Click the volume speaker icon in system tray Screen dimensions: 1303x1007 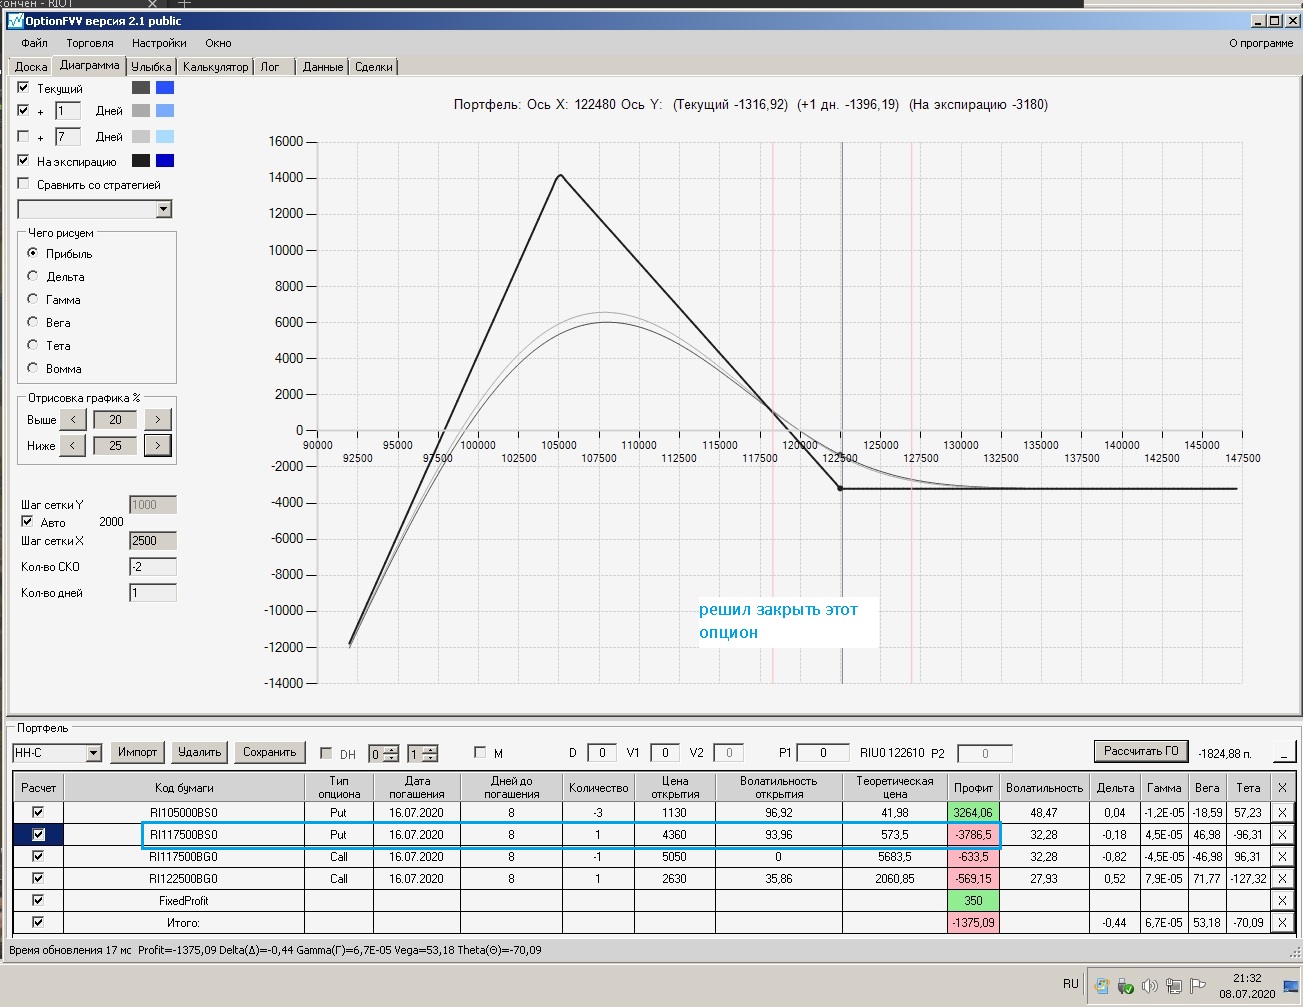[1149, 985]
